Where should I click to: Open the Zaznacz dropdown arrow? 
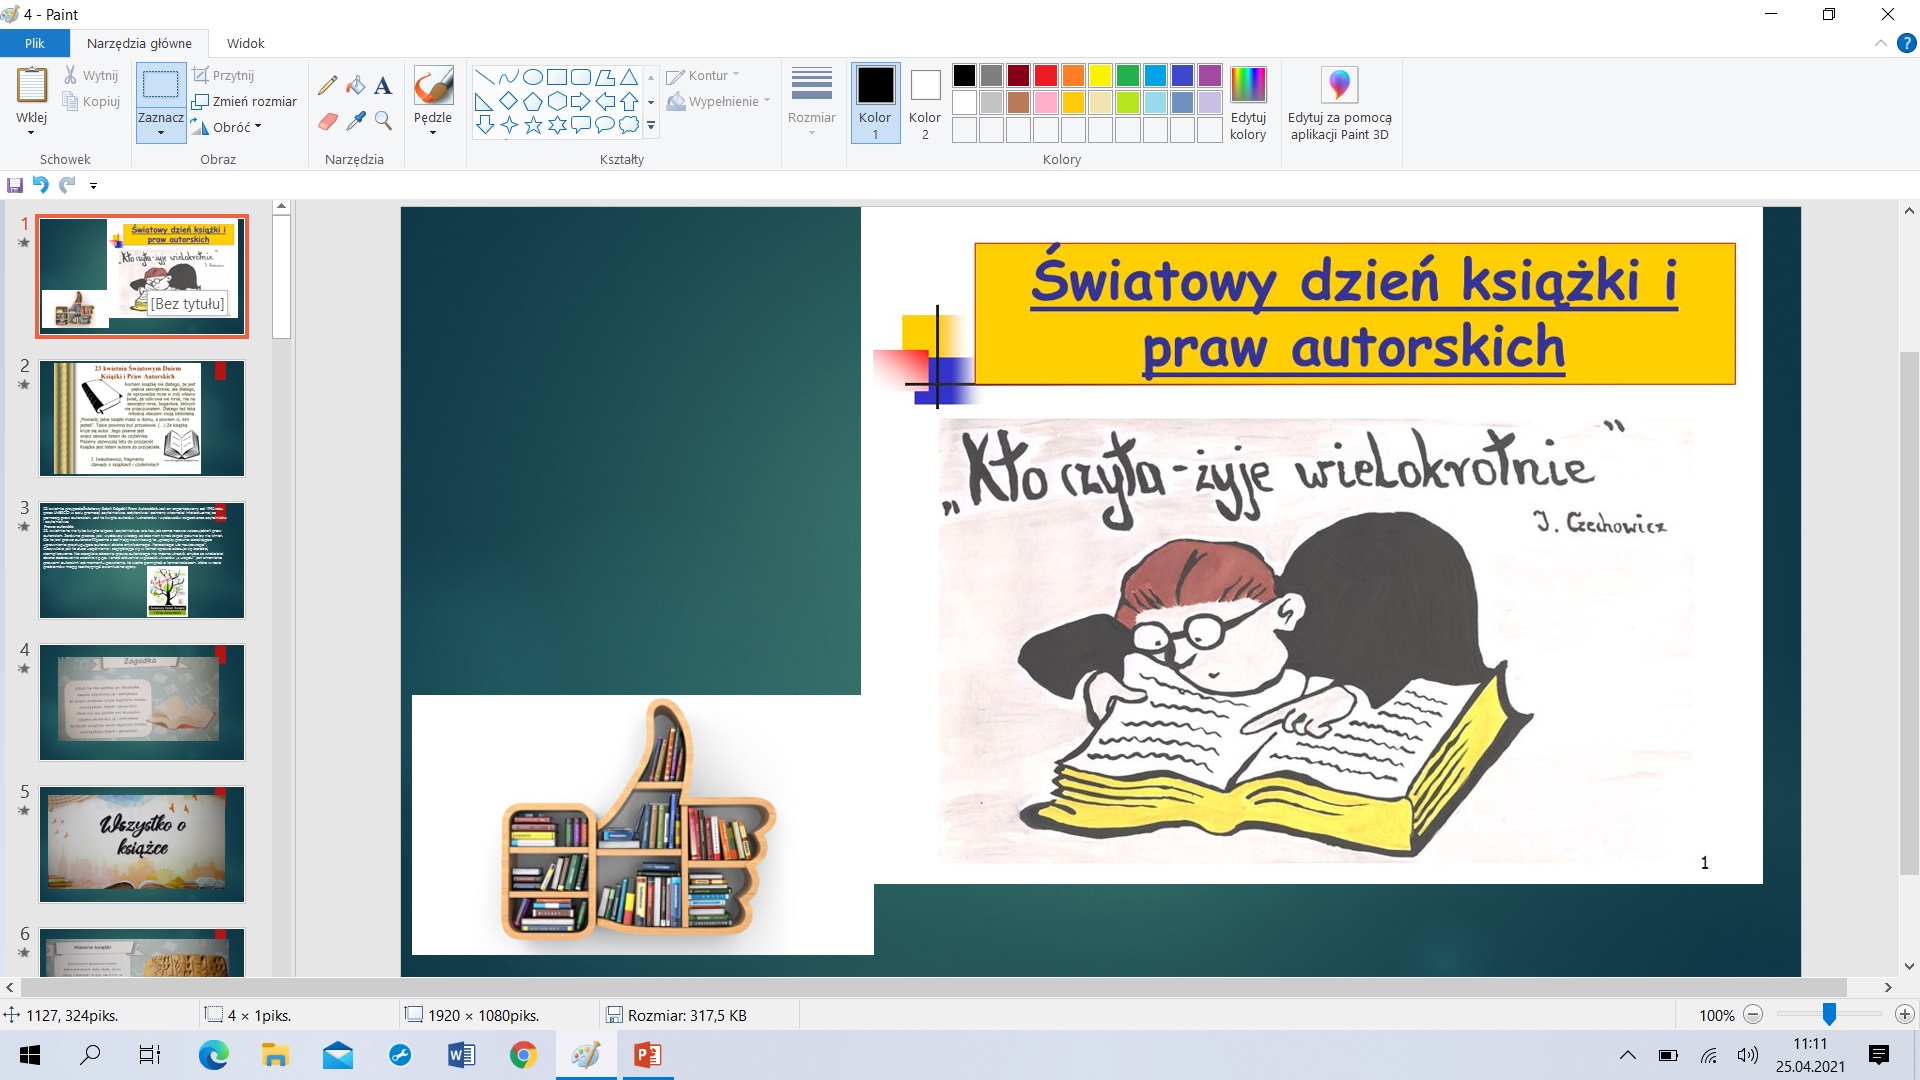coord(160,131)
